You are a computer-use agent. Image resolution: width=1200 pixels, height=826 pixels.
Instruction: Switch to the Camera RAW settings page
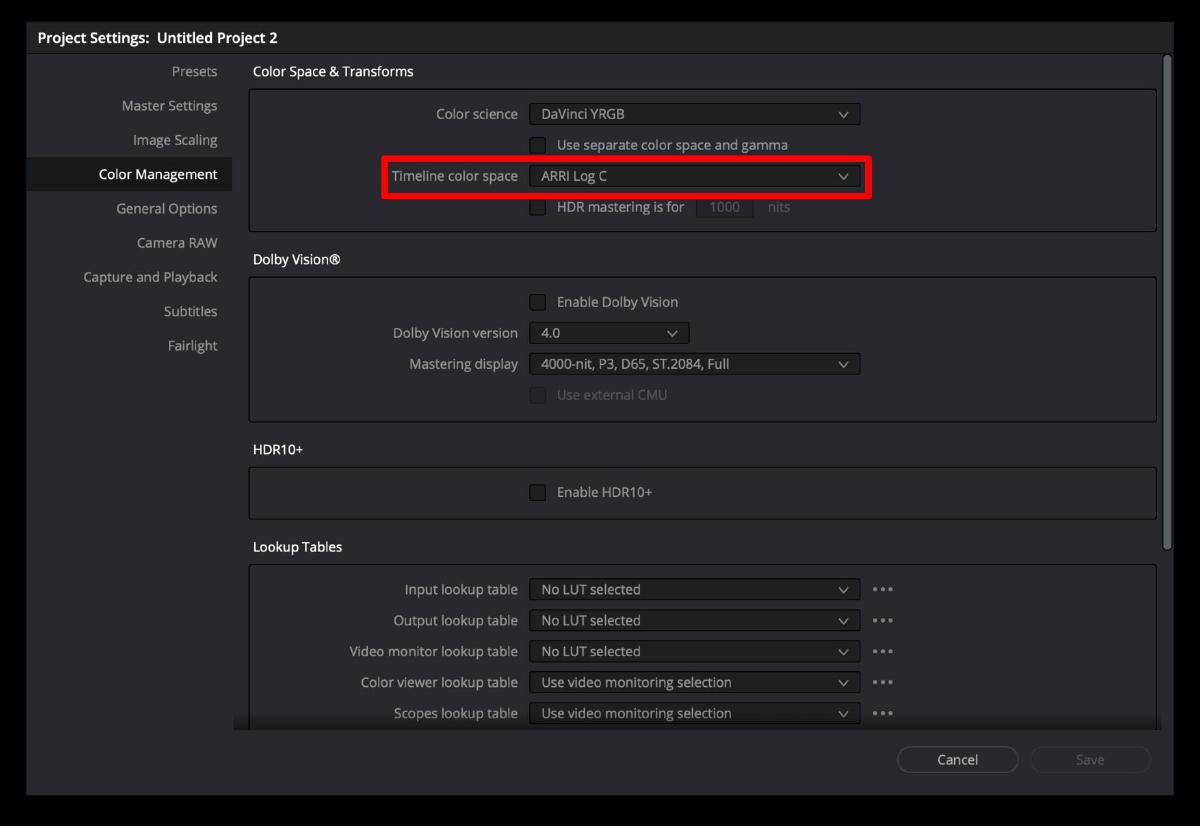coord(177,242)
